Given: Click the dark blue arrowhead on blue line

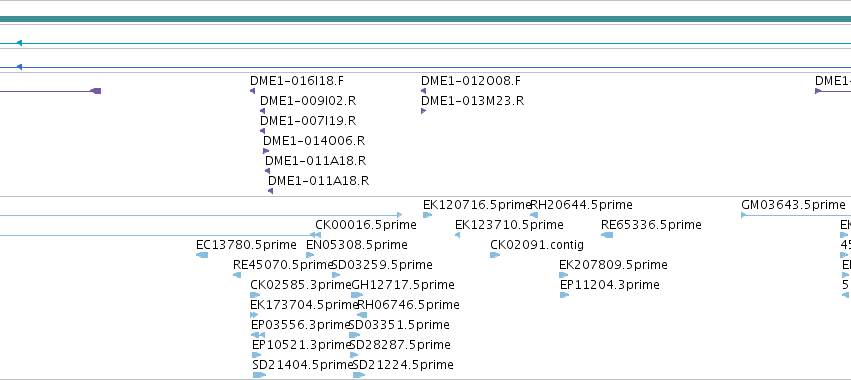Looking at the screenshot, I should [x=19, y=67].
